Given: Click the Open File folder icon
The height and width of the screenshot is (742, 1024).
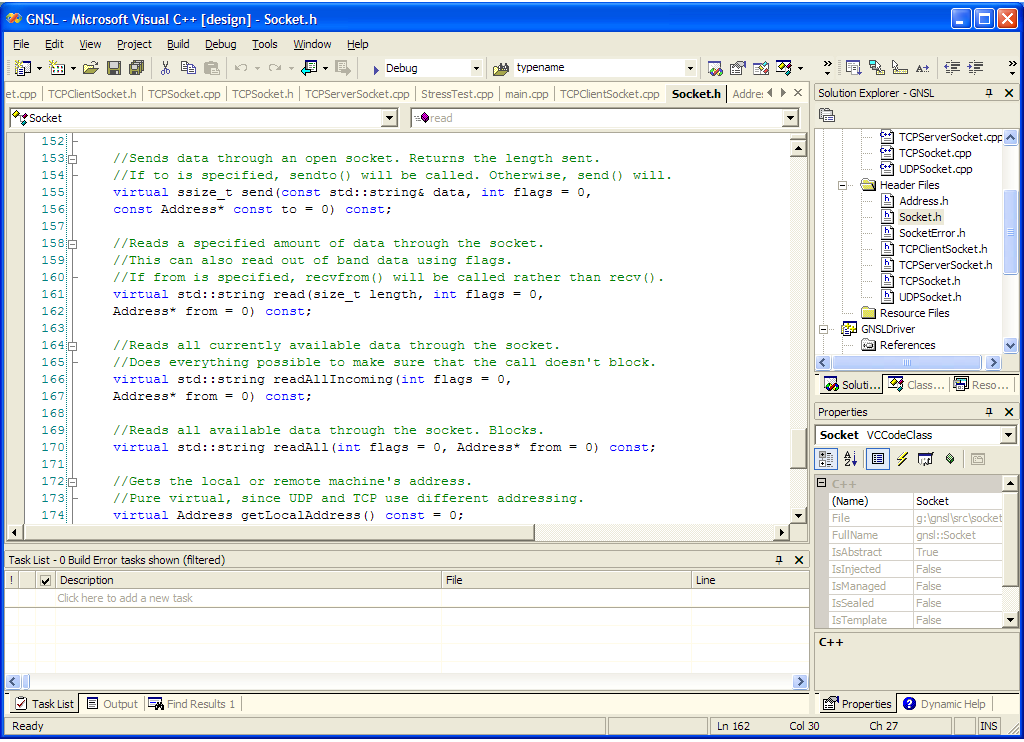Looking at the screenshot, I should [90, 68].
